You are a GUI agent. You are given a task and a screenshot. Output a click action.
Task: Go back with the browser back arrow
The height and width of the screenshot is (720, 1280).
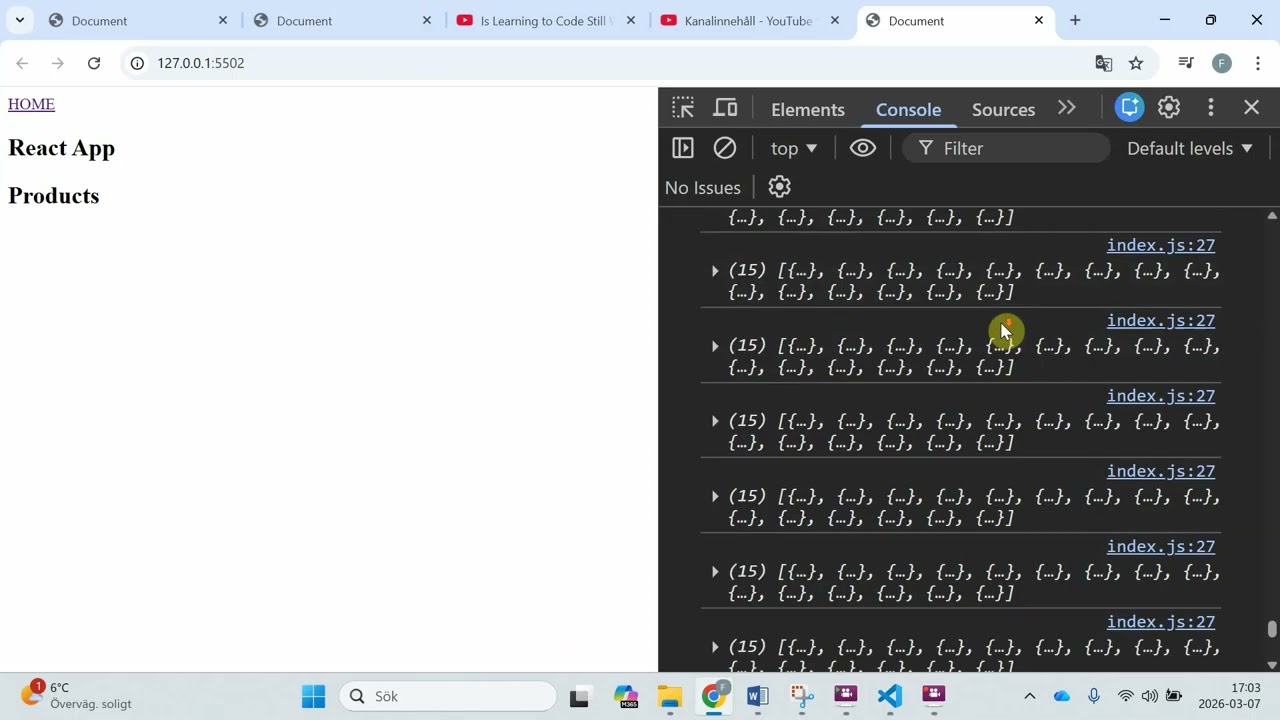point(22,63)
